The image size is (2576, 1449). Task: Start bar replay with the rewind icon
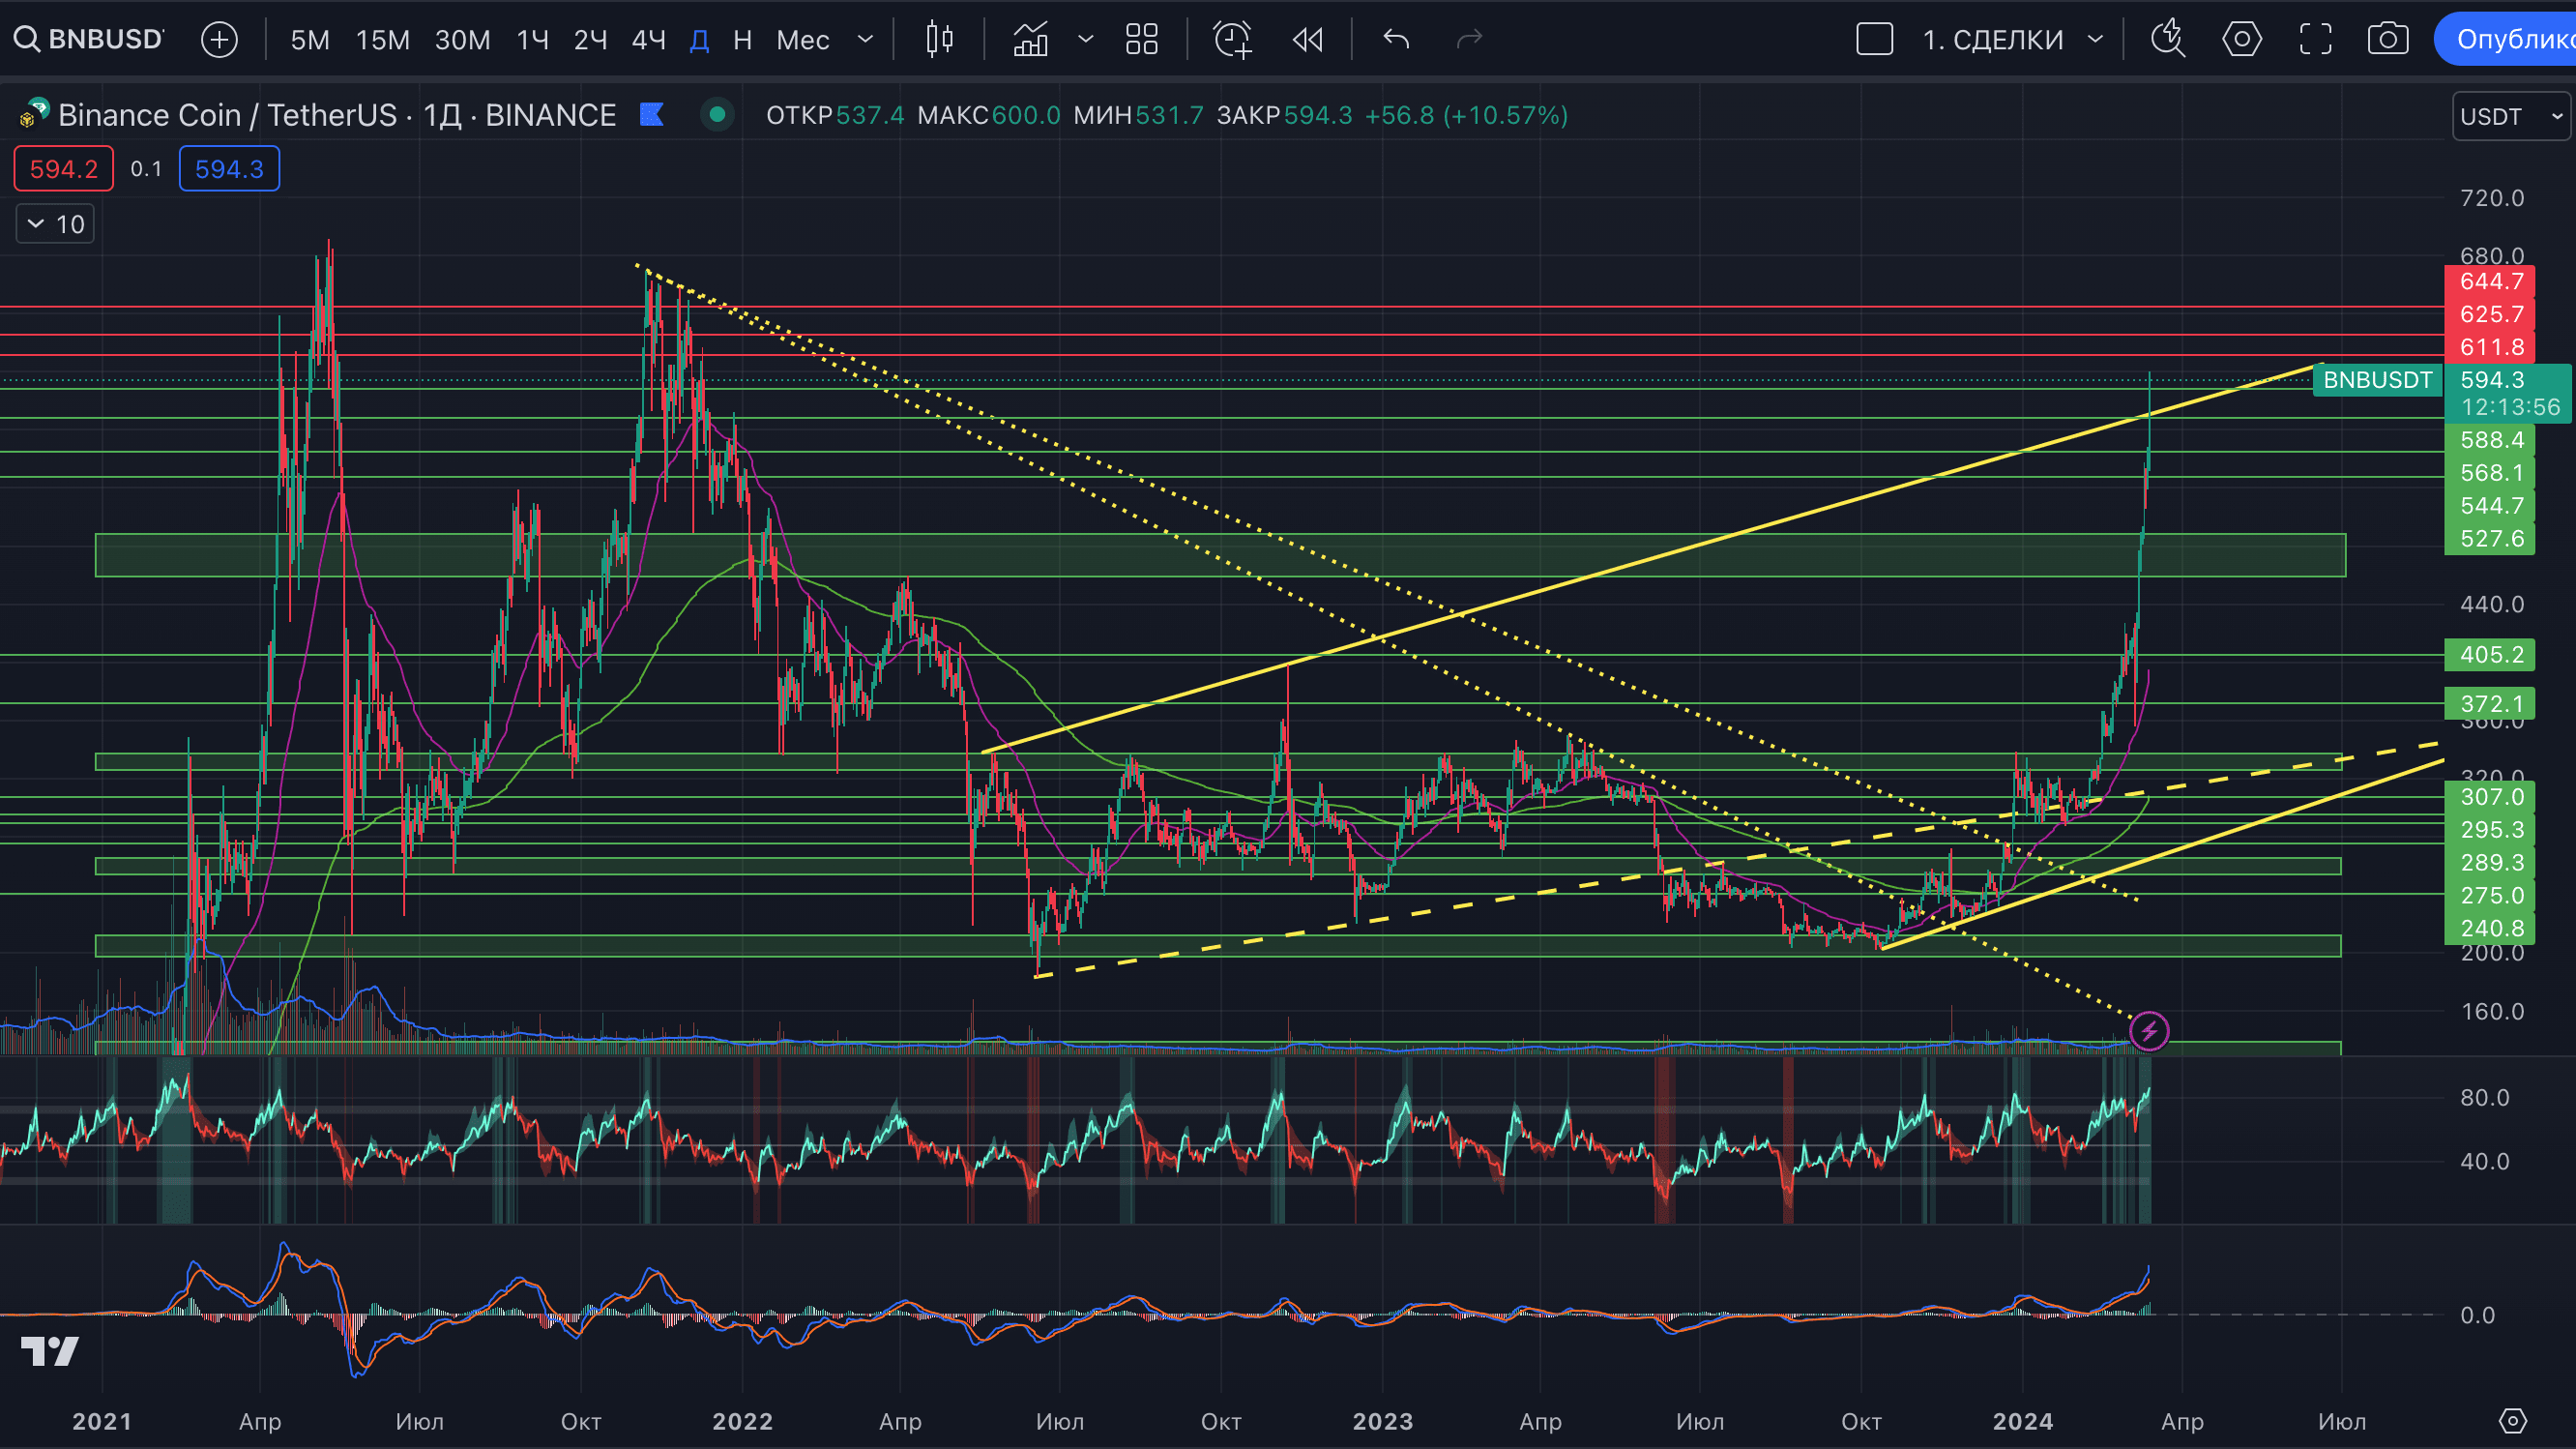[x=1307, y=40]
